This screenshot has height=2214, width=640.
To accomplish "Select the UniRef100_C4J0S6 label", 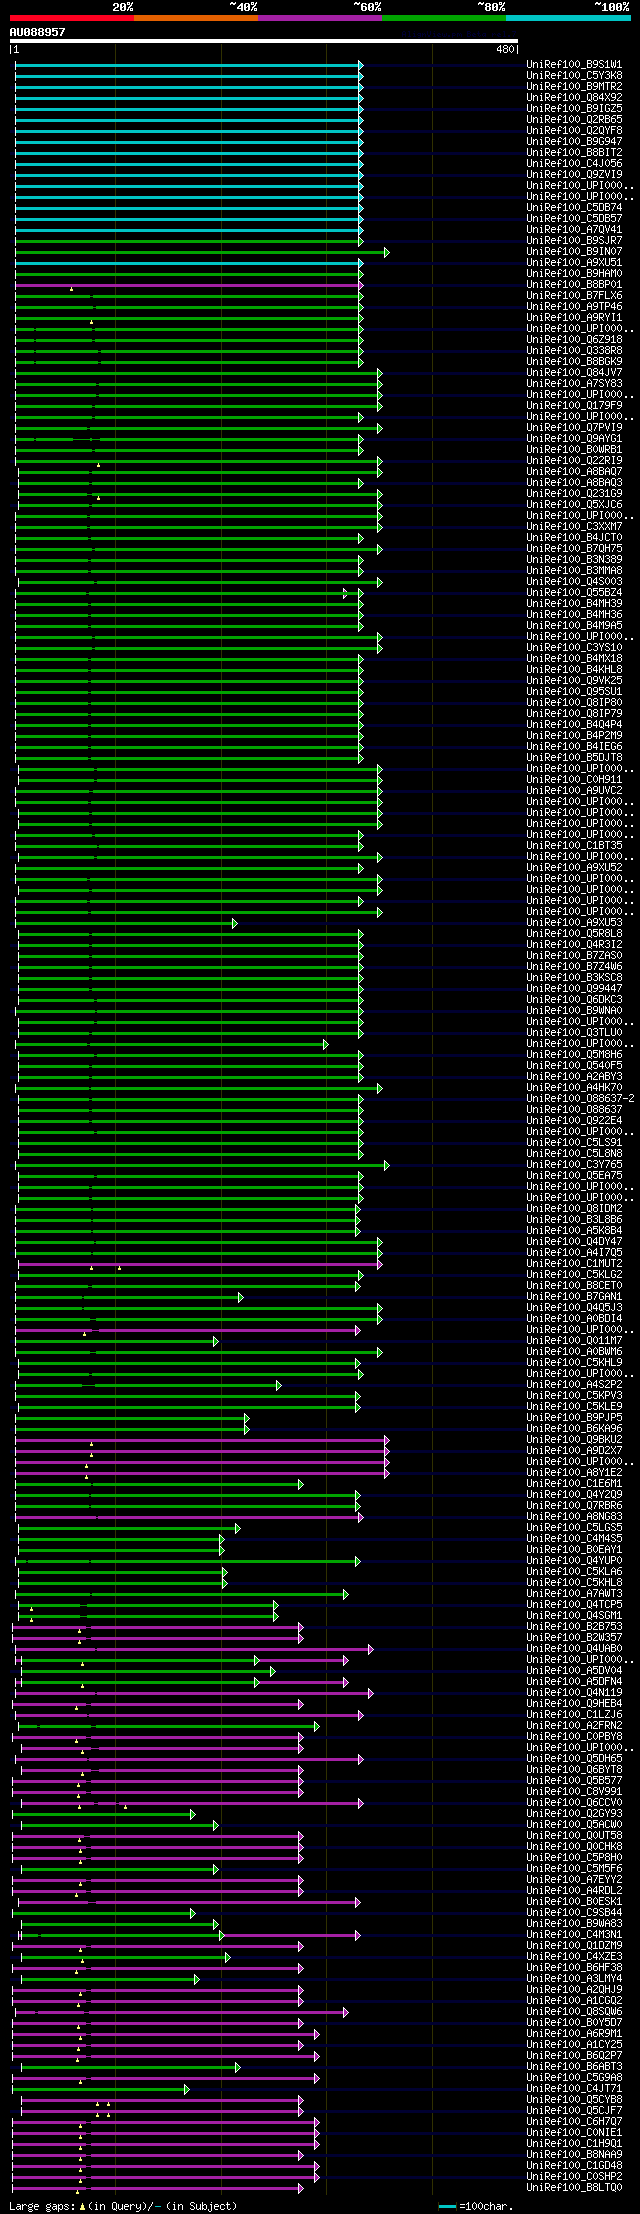I will pos(574,164).
